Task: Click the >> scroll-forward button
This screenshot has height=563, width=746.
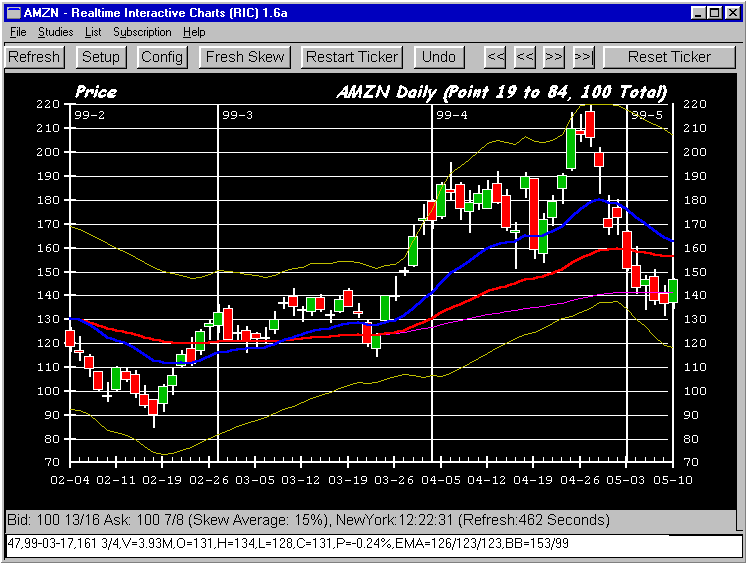Action: click(553, 57)
